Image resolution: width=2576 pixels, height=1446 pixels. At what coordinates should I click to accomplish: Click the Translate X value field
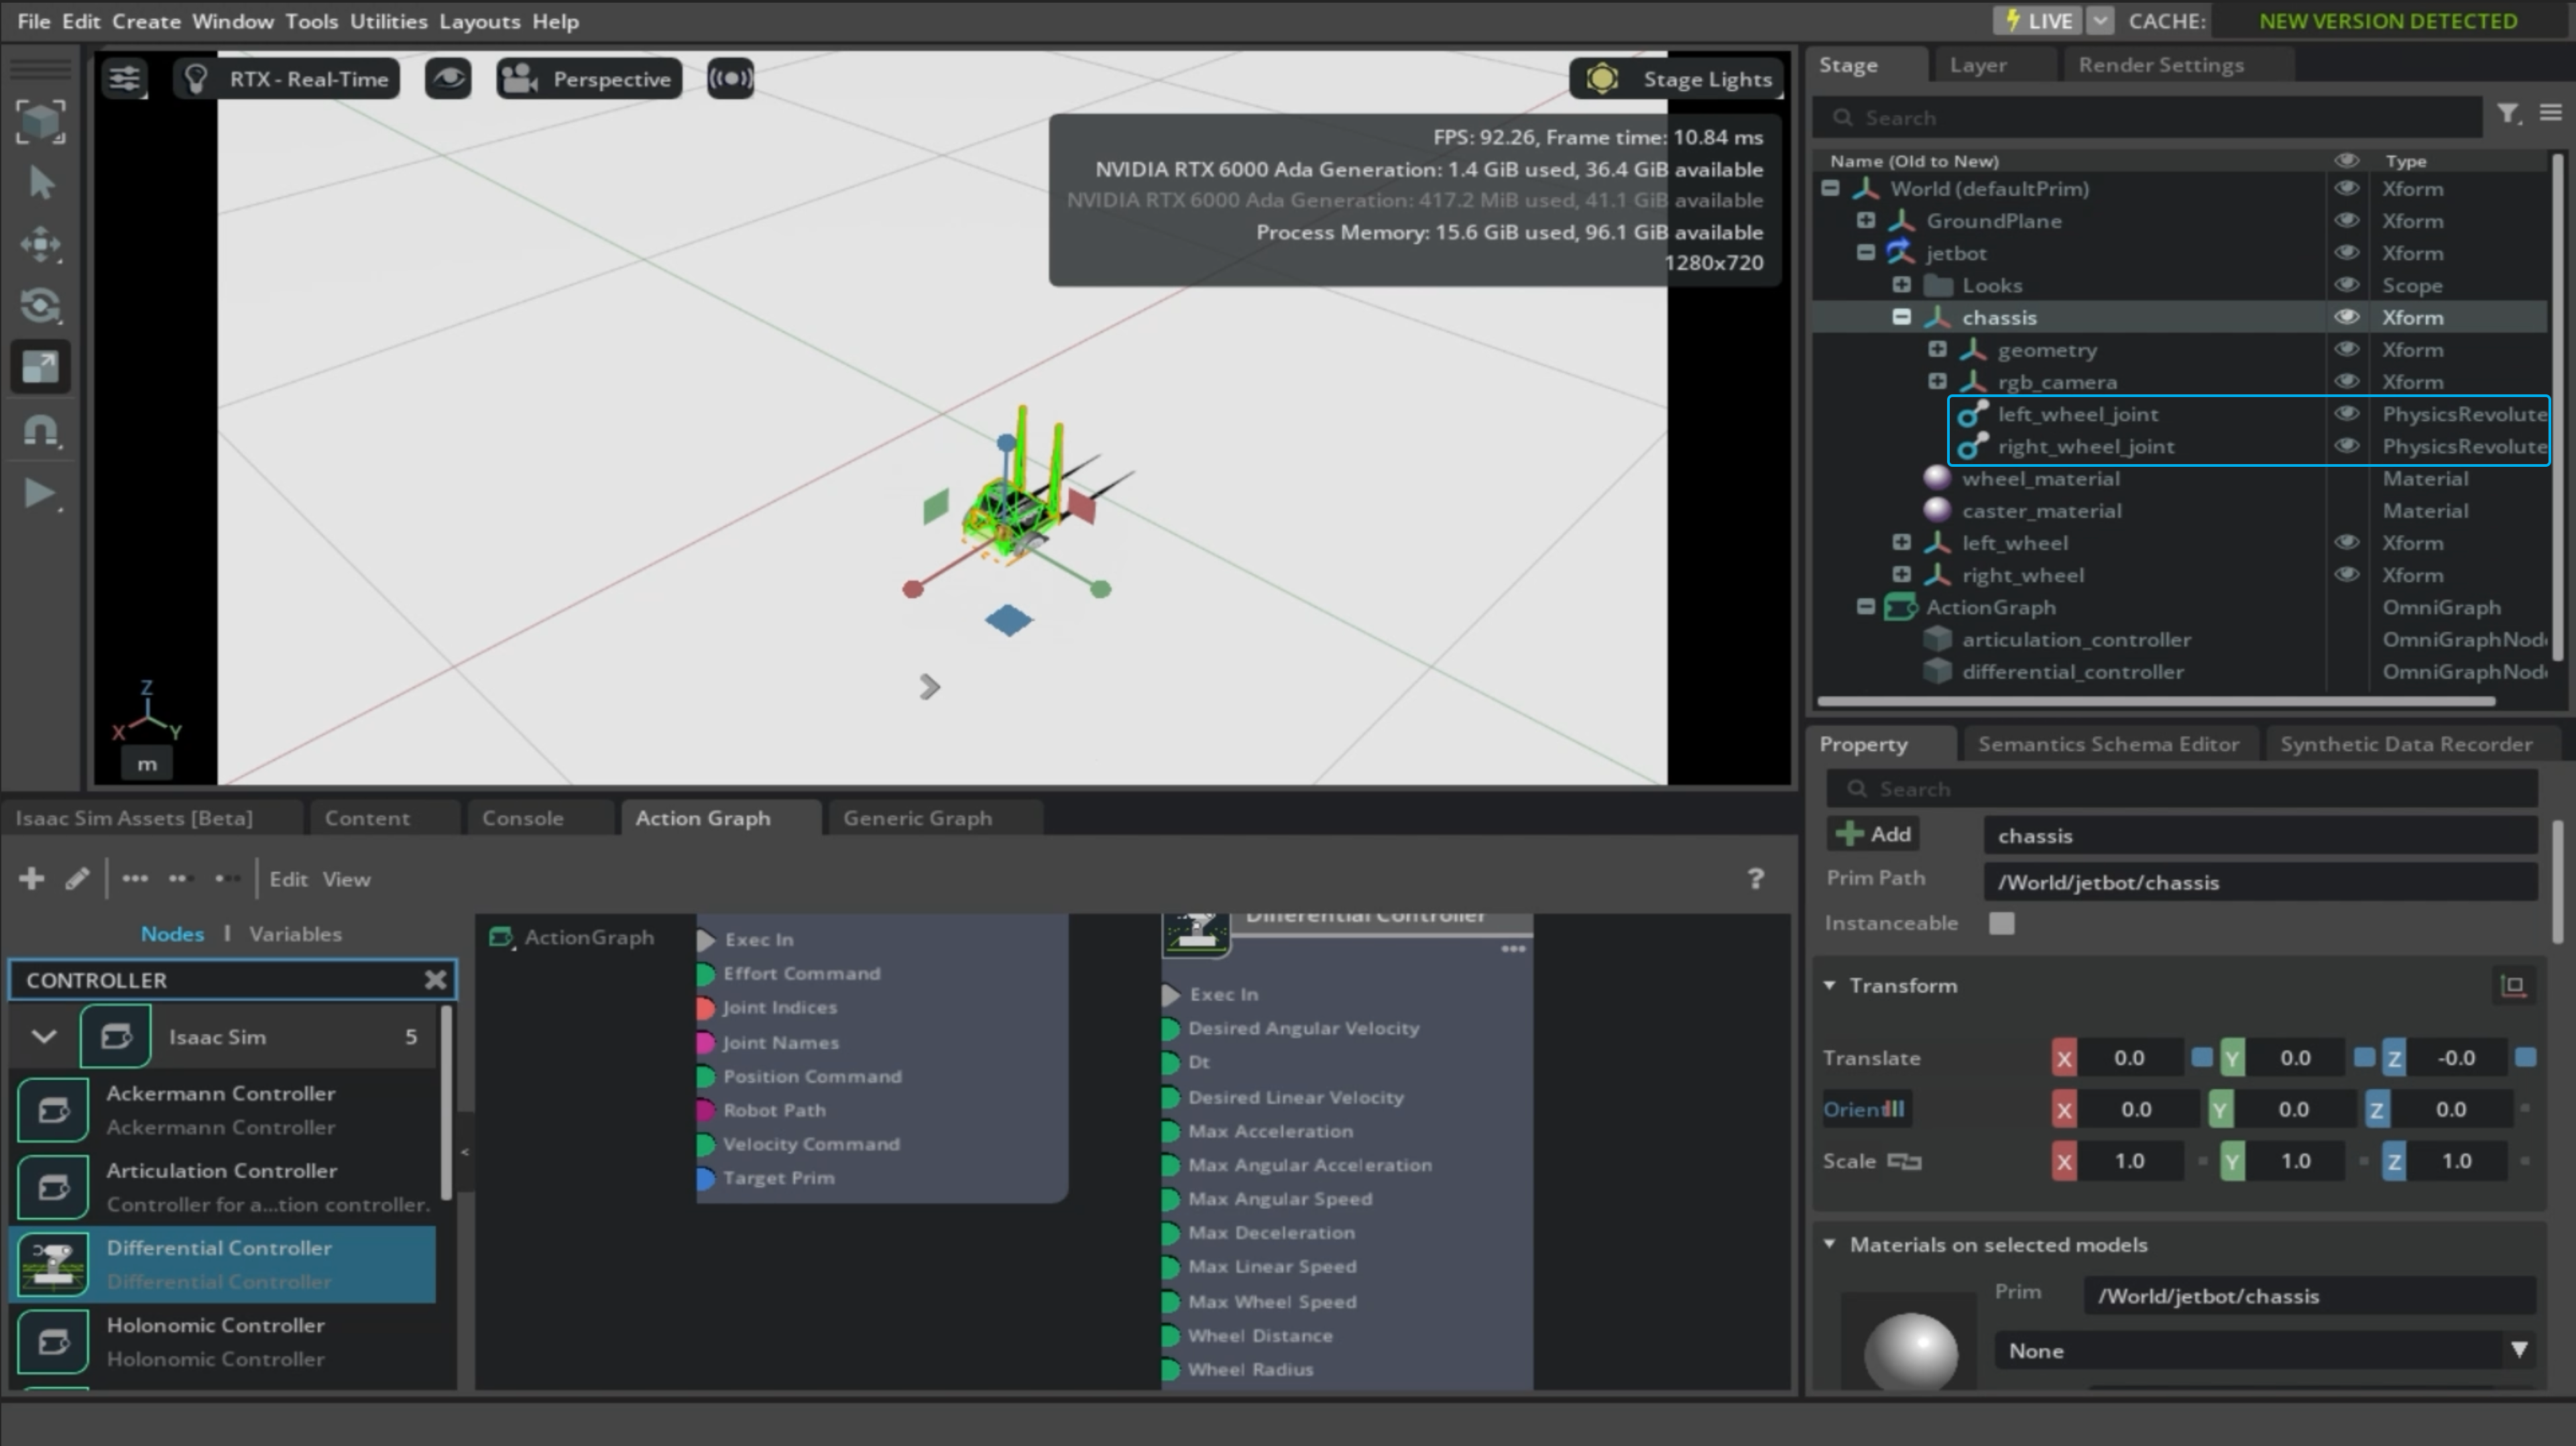2129,1057
